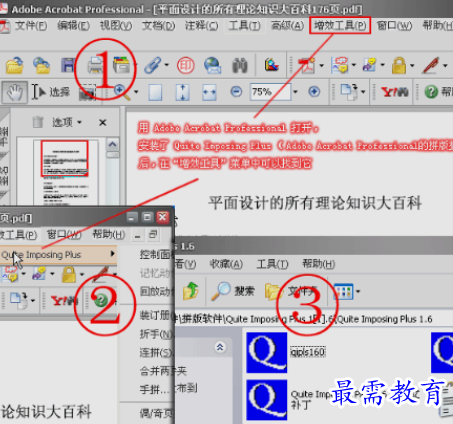Viewport: 453px width, 424px height.
Task: Click the Fit Page vertical arrows icon
Action: (x=182, y=92)
